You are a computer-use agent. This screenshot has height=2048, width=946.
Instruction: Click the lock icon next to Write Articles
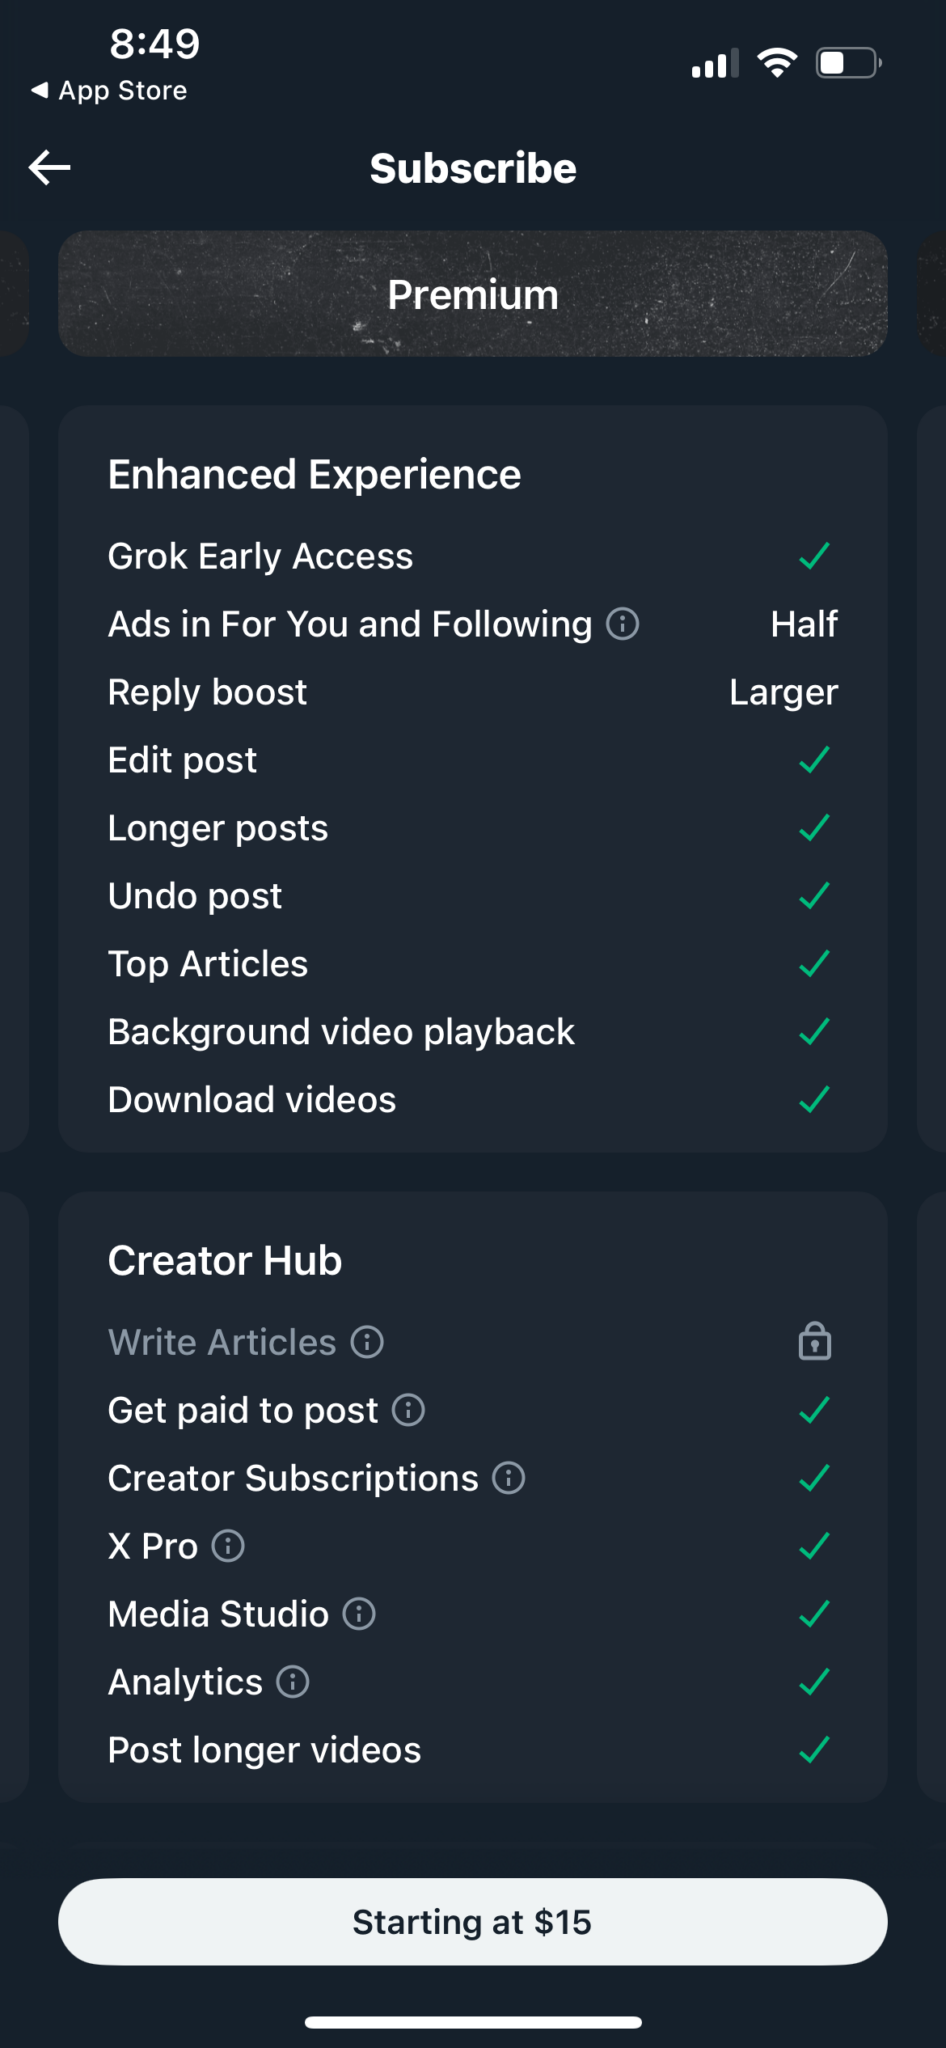815,1341
